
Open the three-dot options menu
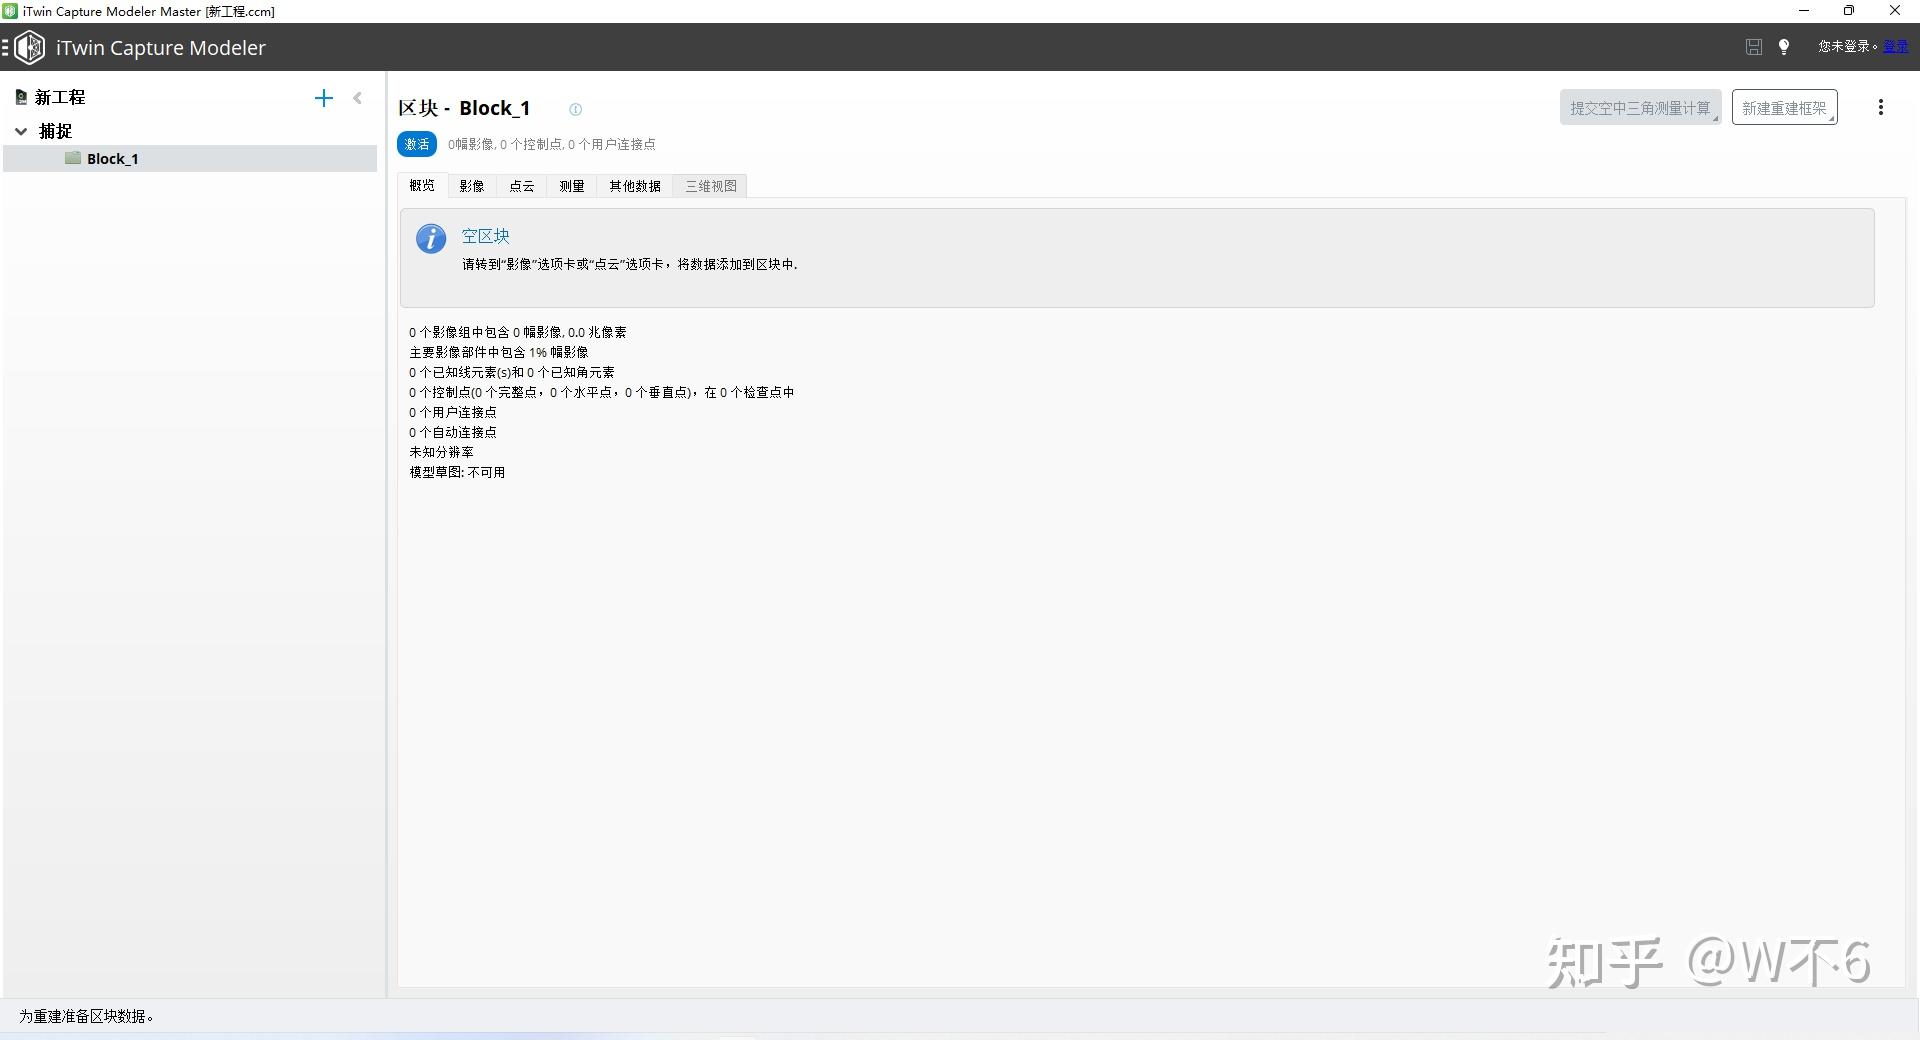(1881, 107)
